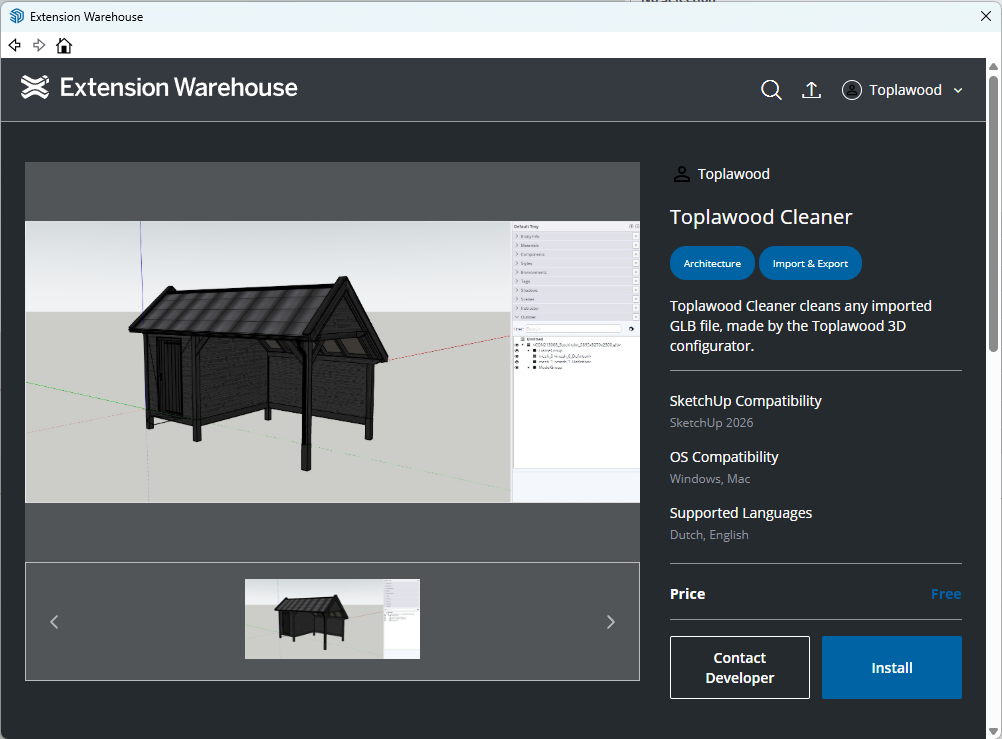Viewport: 1002px width, 739px height.
Task: Show the next carousel image
Action: 610,621
